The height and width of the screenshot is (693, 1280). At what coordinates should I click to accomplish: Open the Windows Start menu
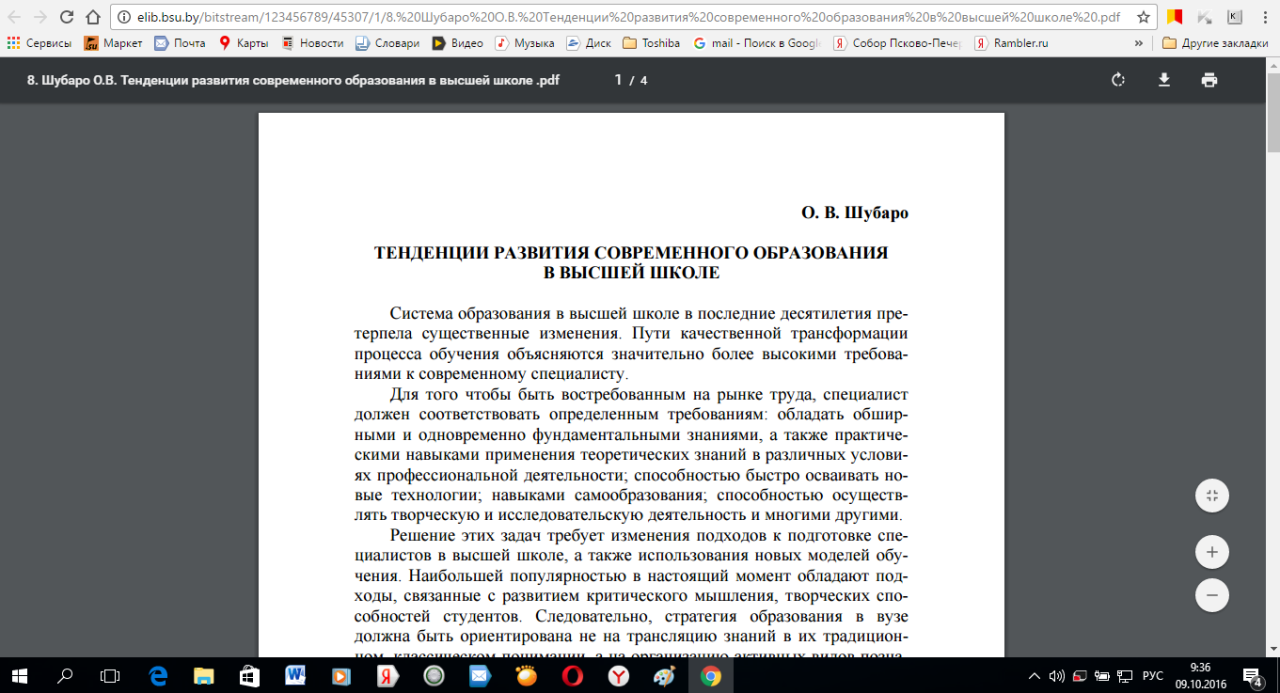[x=20, y=676]
